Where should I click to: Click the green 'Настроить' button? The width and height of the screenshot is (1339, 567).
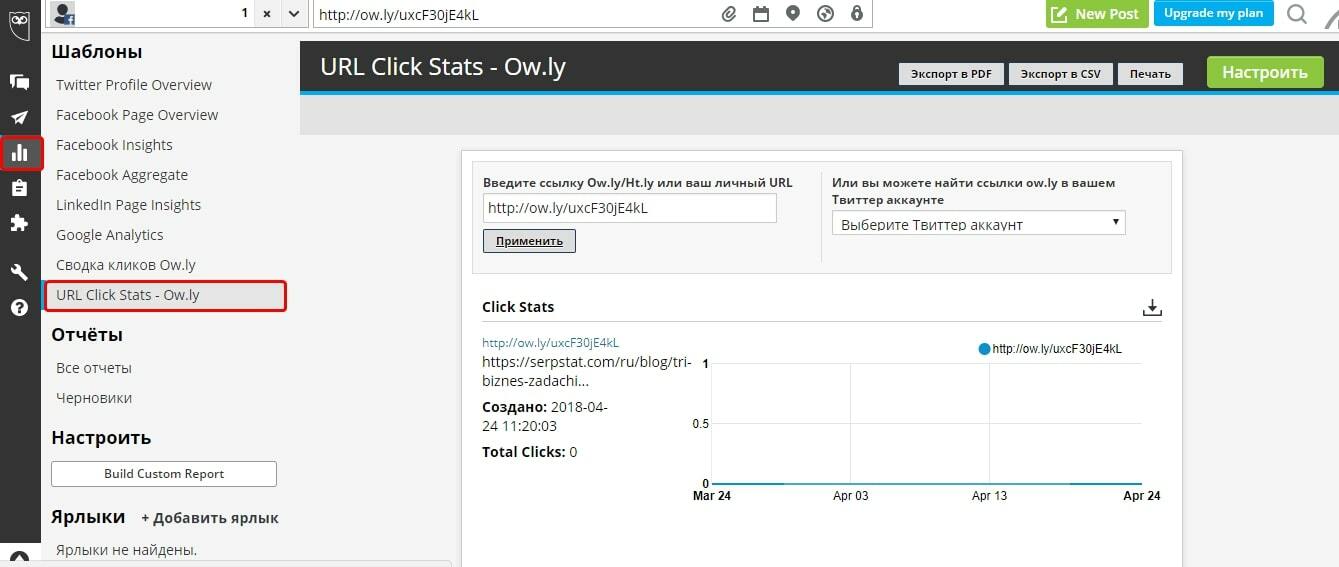[x=1264, y=72]
